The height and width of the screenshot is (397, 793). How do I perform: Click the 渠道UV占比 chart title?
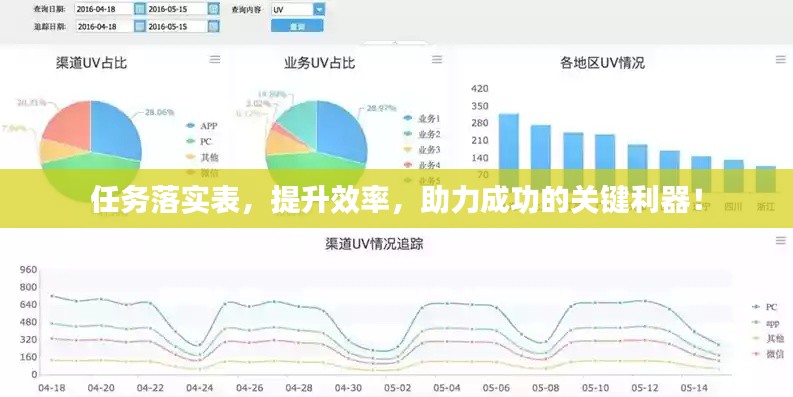click(x=92, y=63)
